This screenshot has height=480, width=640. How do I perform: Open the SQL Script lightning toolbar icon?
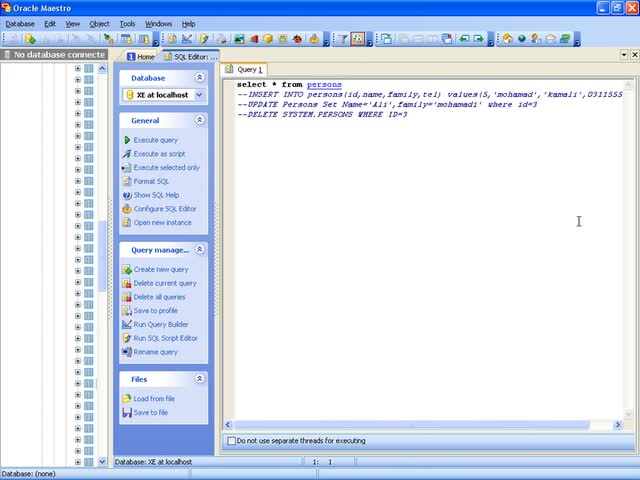click(204, 39)
